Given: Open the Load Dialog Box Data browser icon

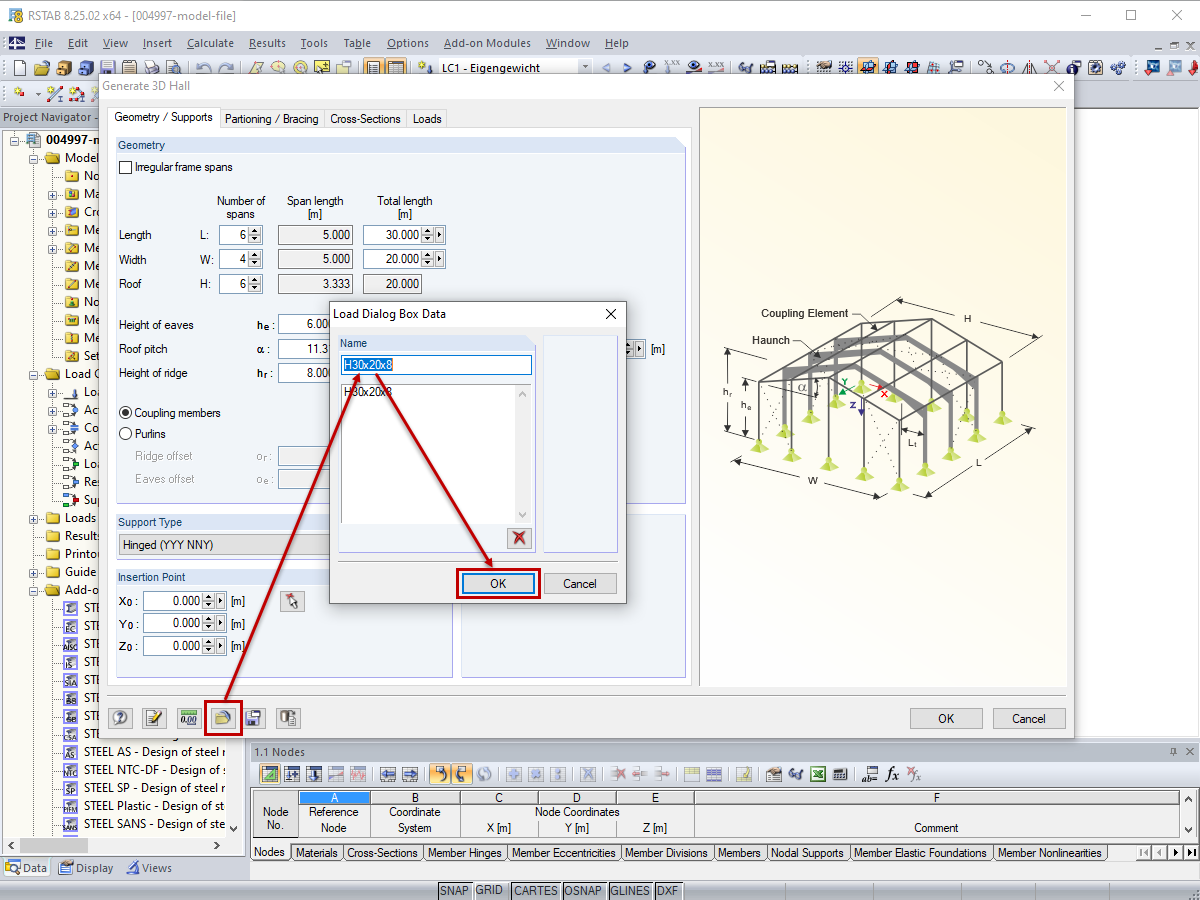Looking at the screenshot, I should [x=223, y=718].
